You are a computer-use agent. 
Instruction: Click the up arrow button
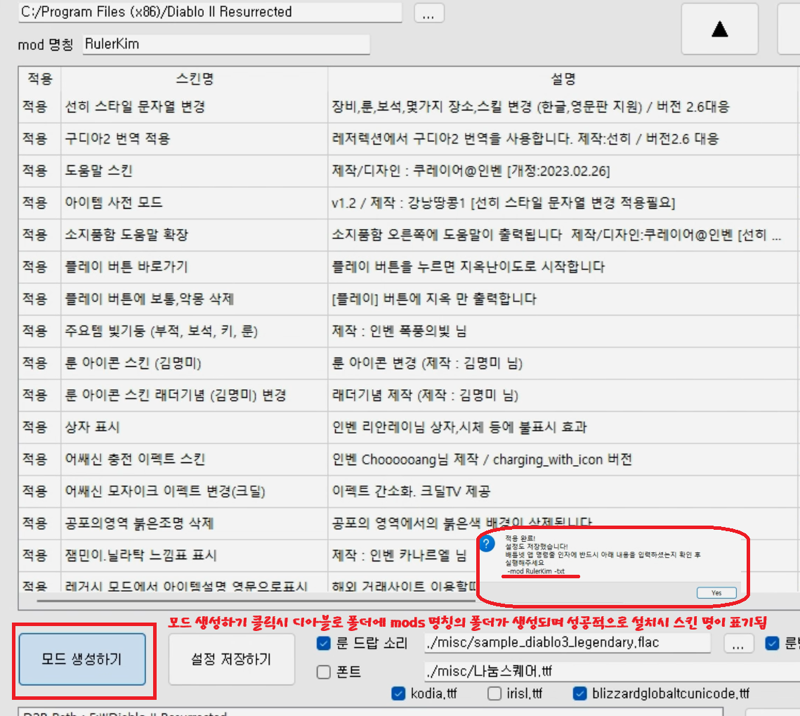coord(719,29)
